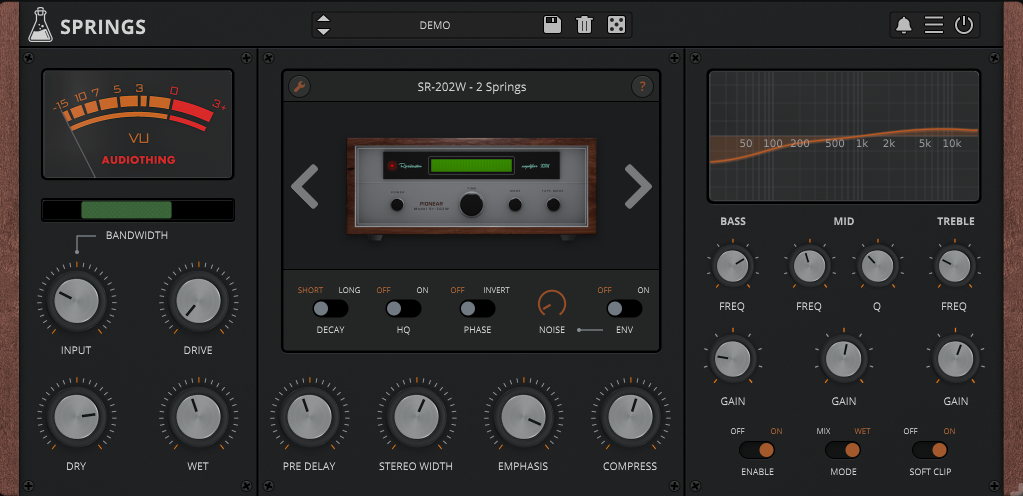Screen dimensions: 1023x496
Task: Click the preset up/down stepper arrows
Action: pos(323,25)
